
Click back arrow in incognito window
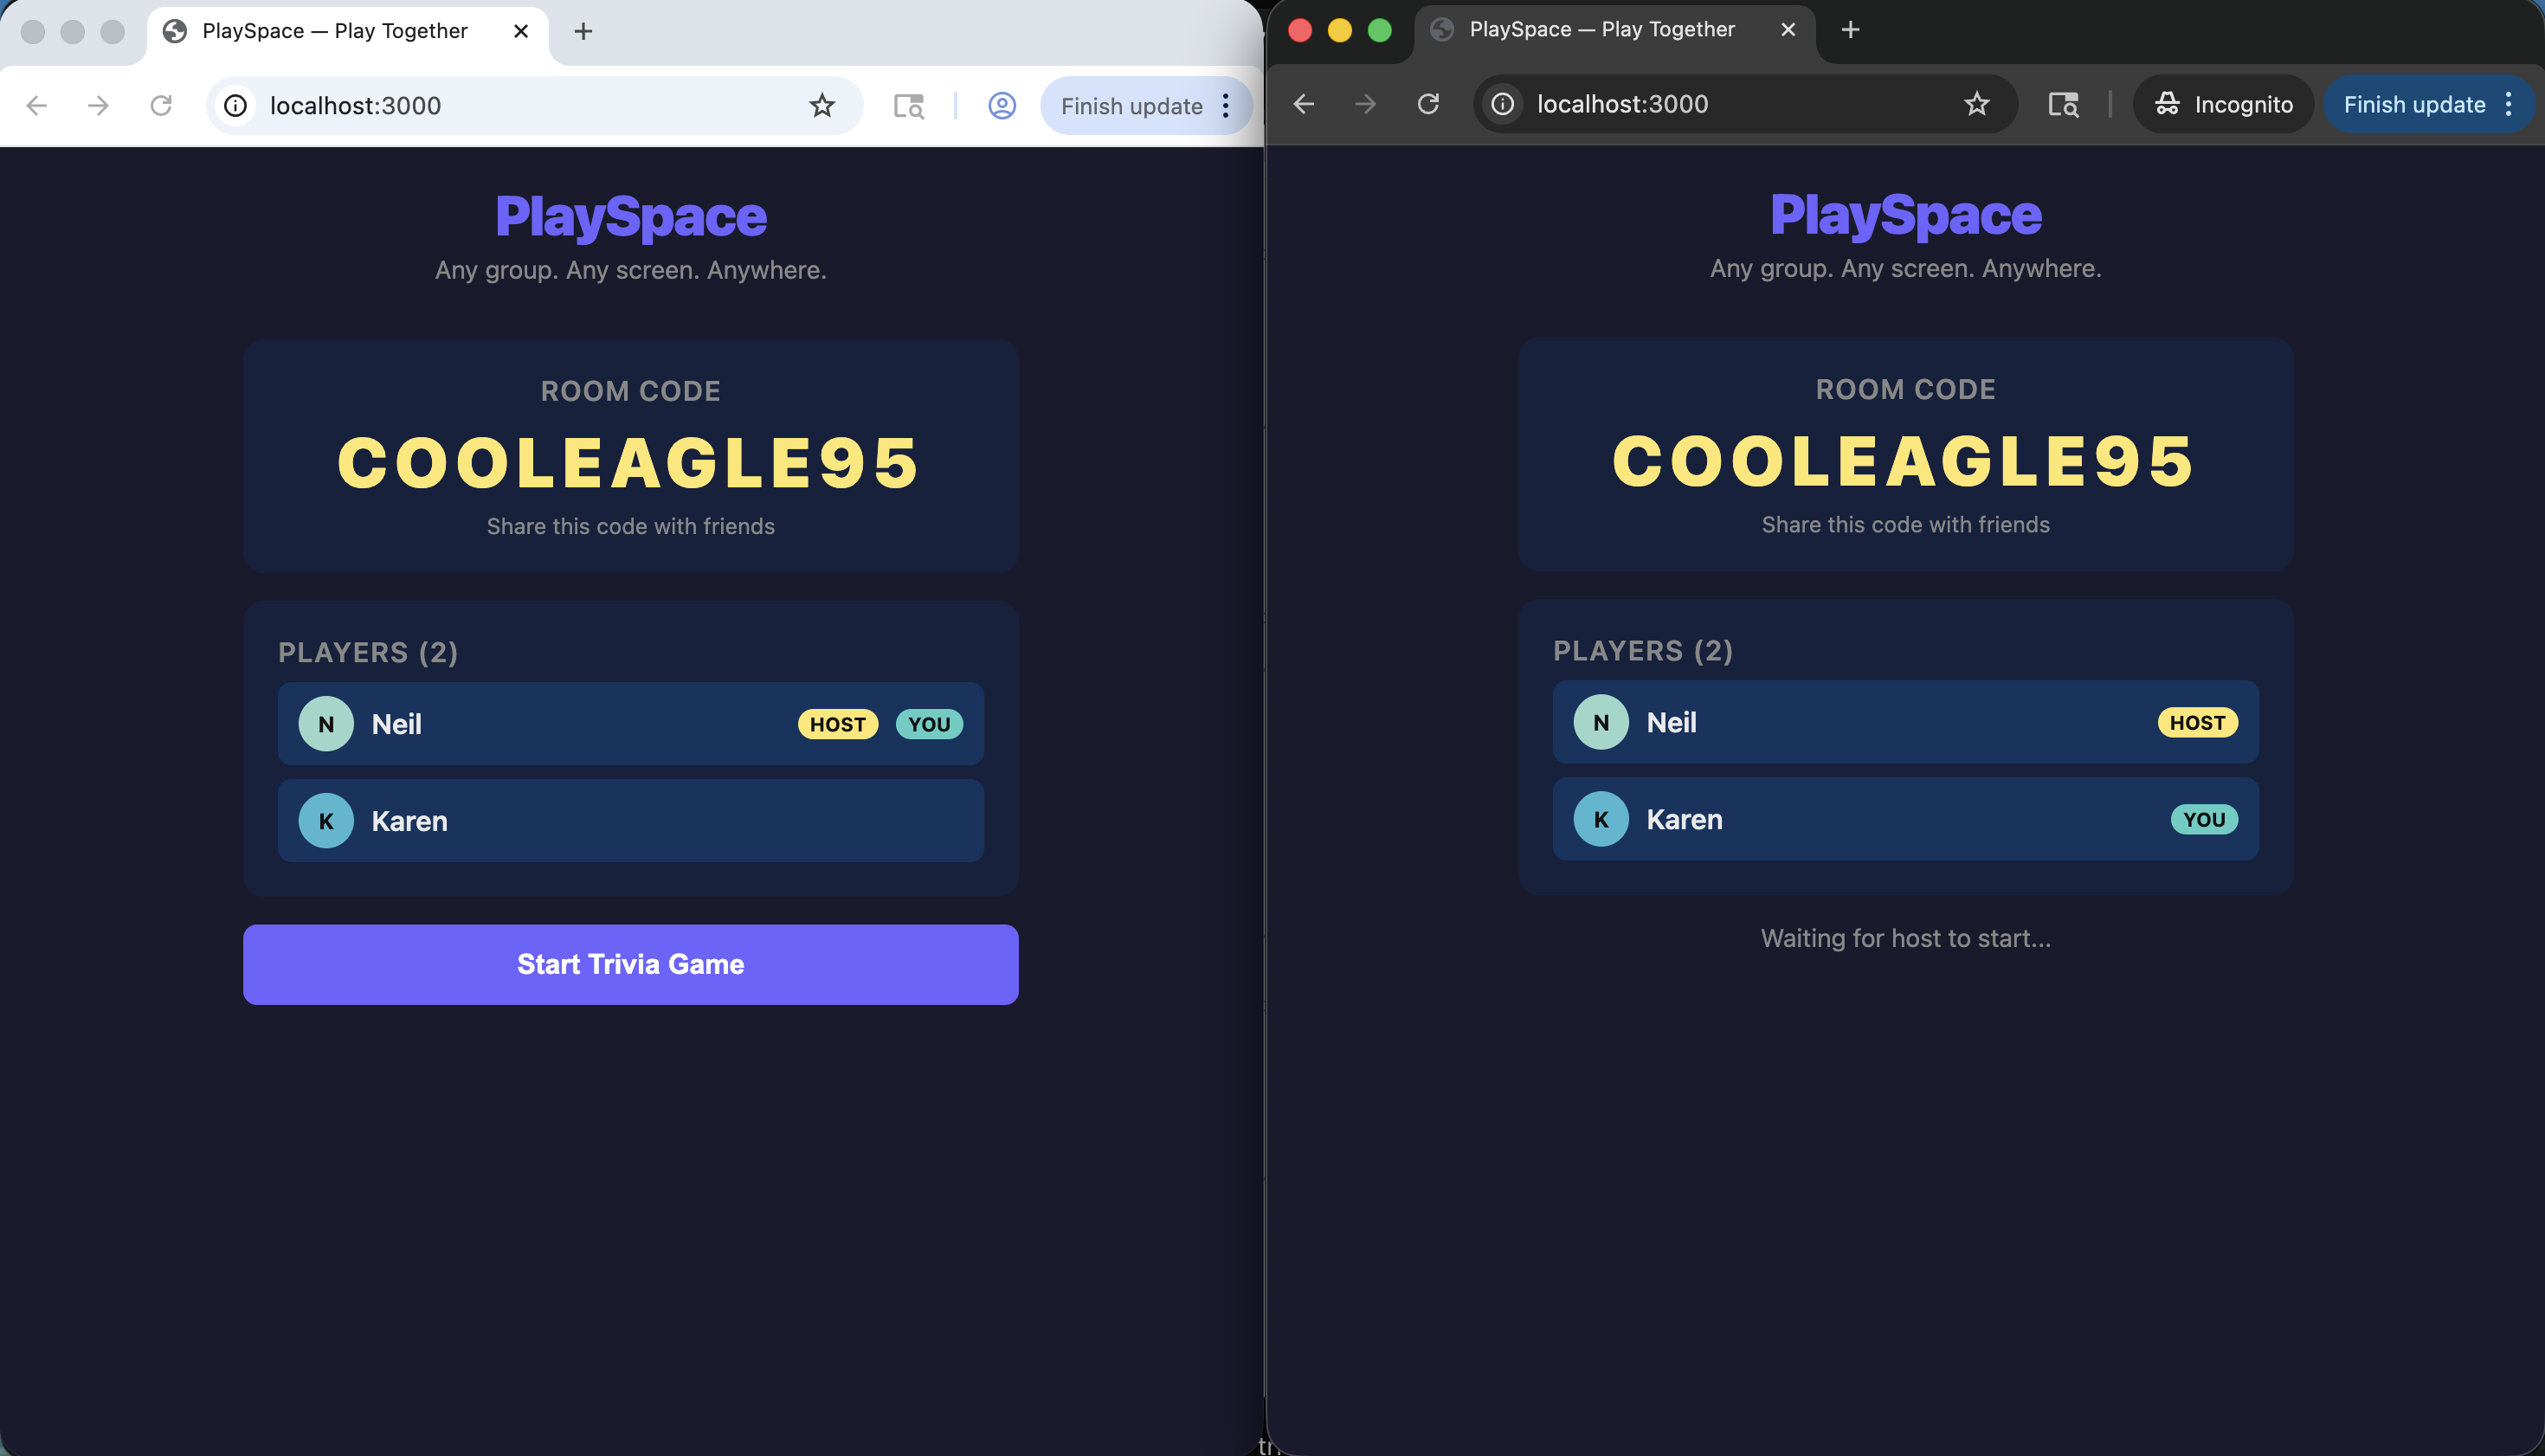[x=1303, y=104]
